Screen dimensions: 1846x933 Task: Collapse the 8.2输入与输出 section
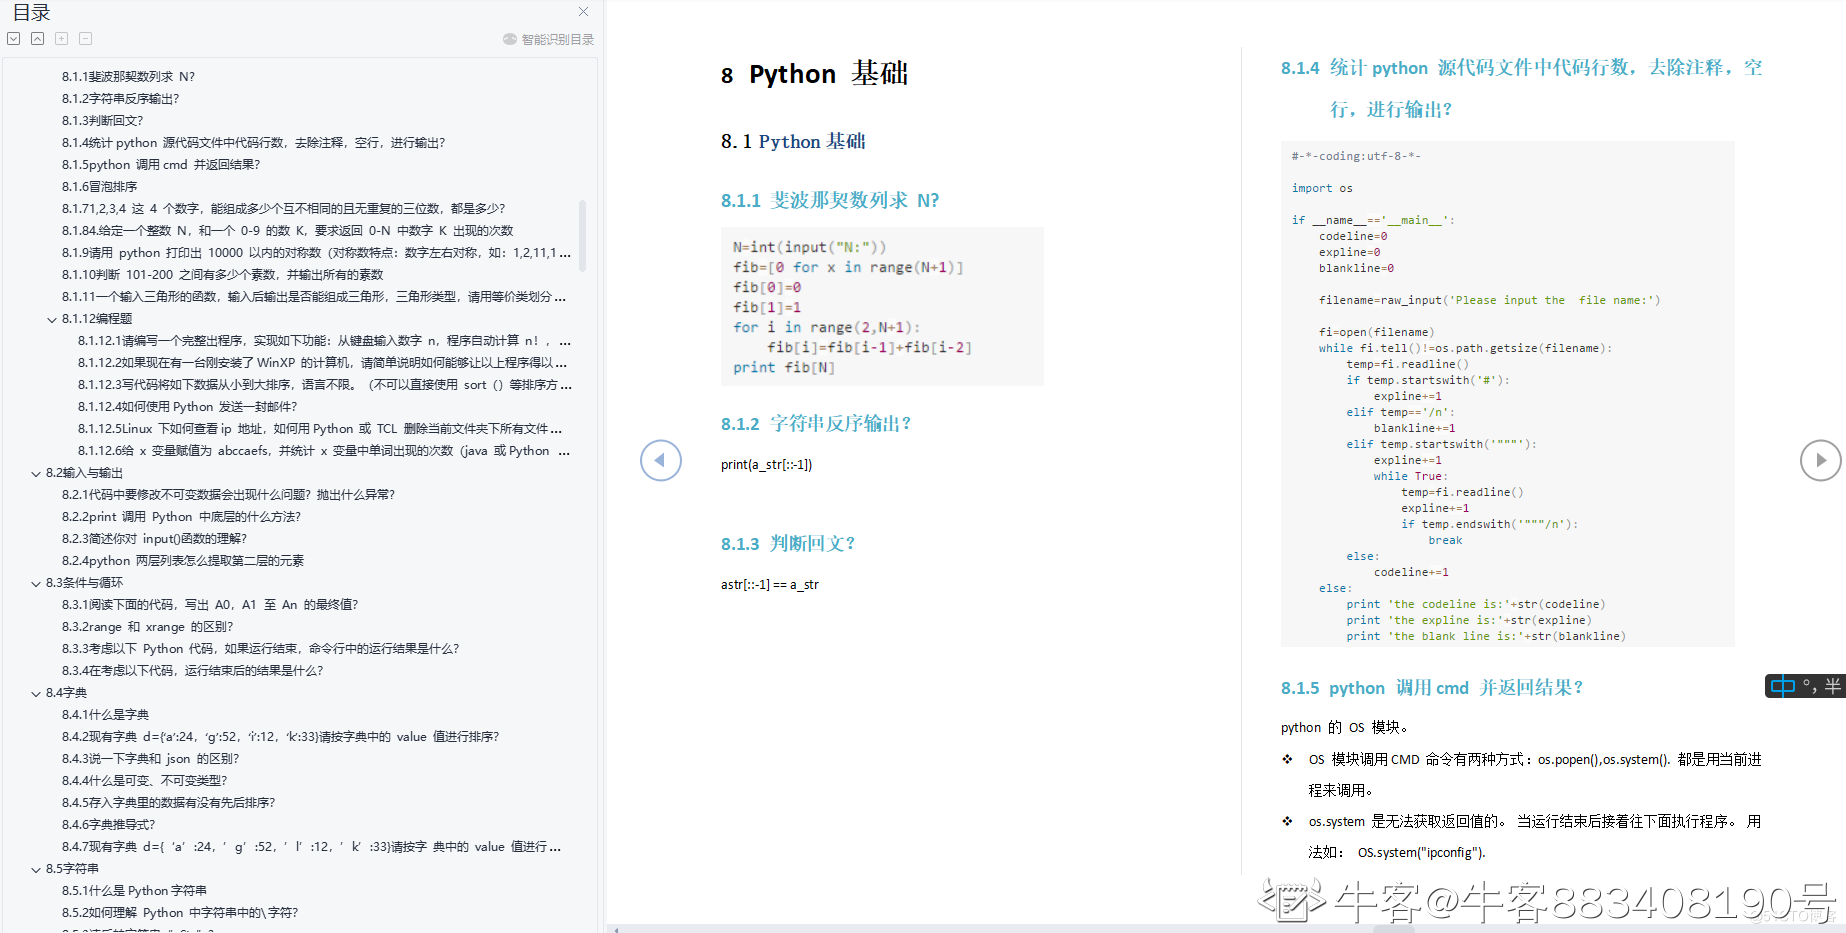[x=36, y=473]
